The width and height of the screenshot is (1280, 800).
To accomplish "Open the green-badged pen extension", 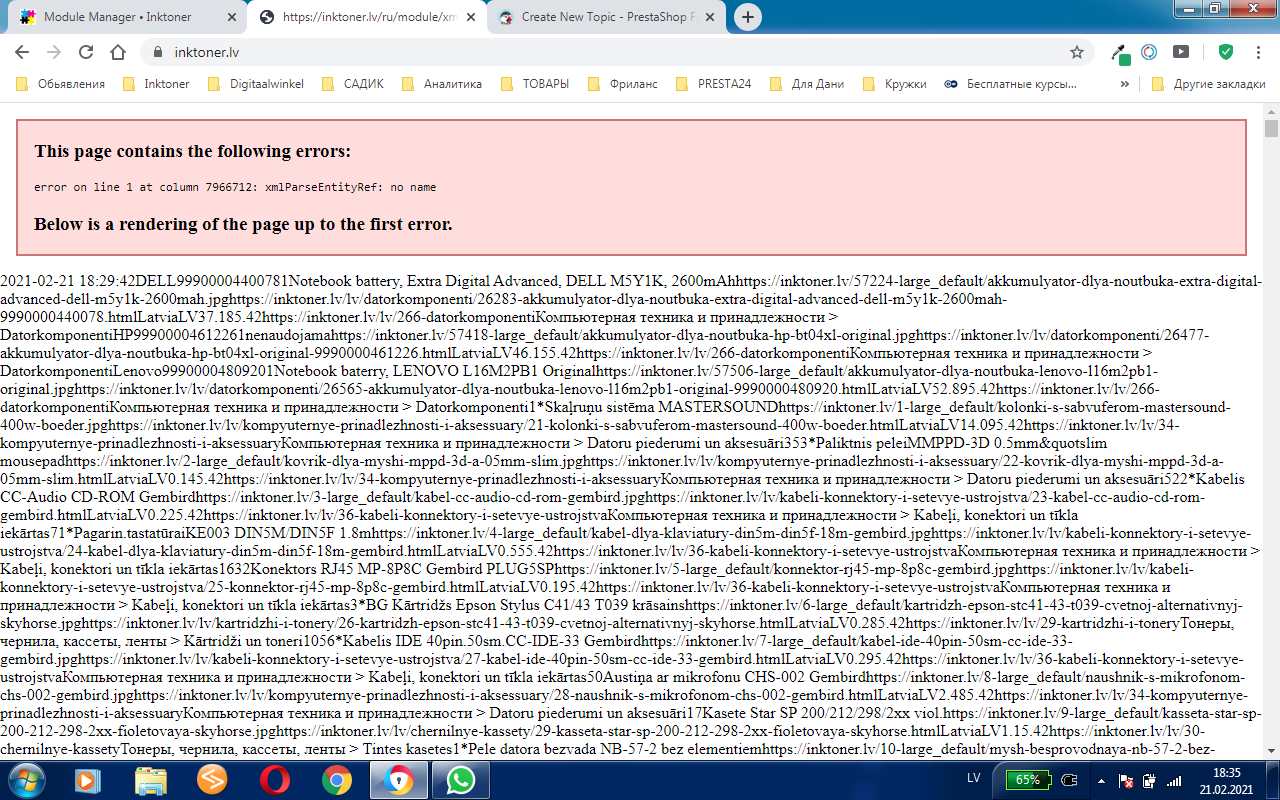I will pos(1121,53).
